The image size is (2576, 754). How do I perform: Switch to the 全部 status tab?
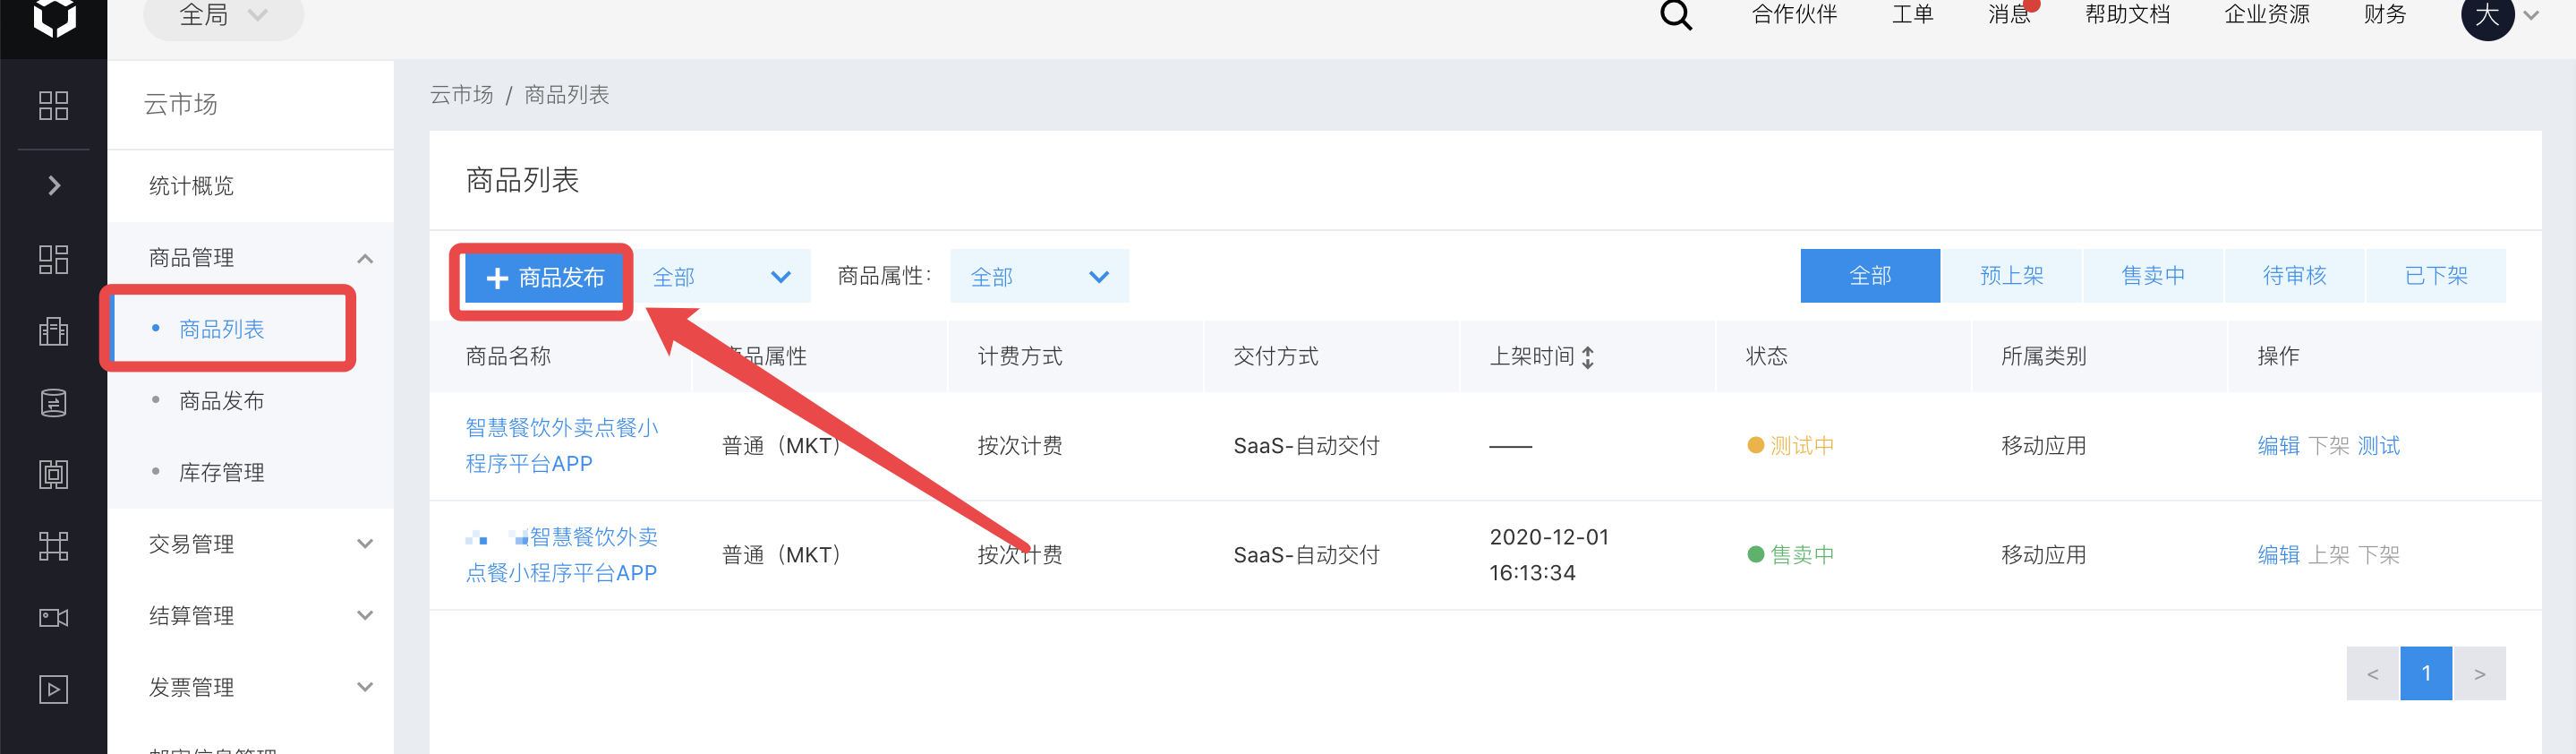coord(1870,276)
